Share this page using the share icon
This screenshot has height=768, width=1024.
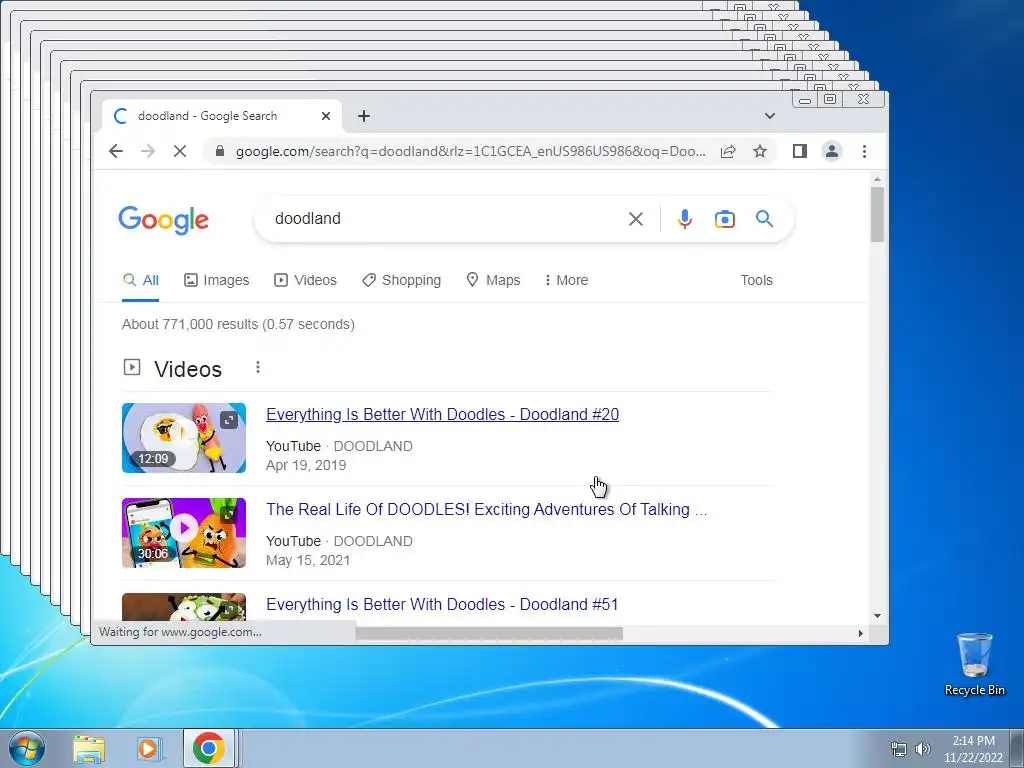click(x=728, y=152)
